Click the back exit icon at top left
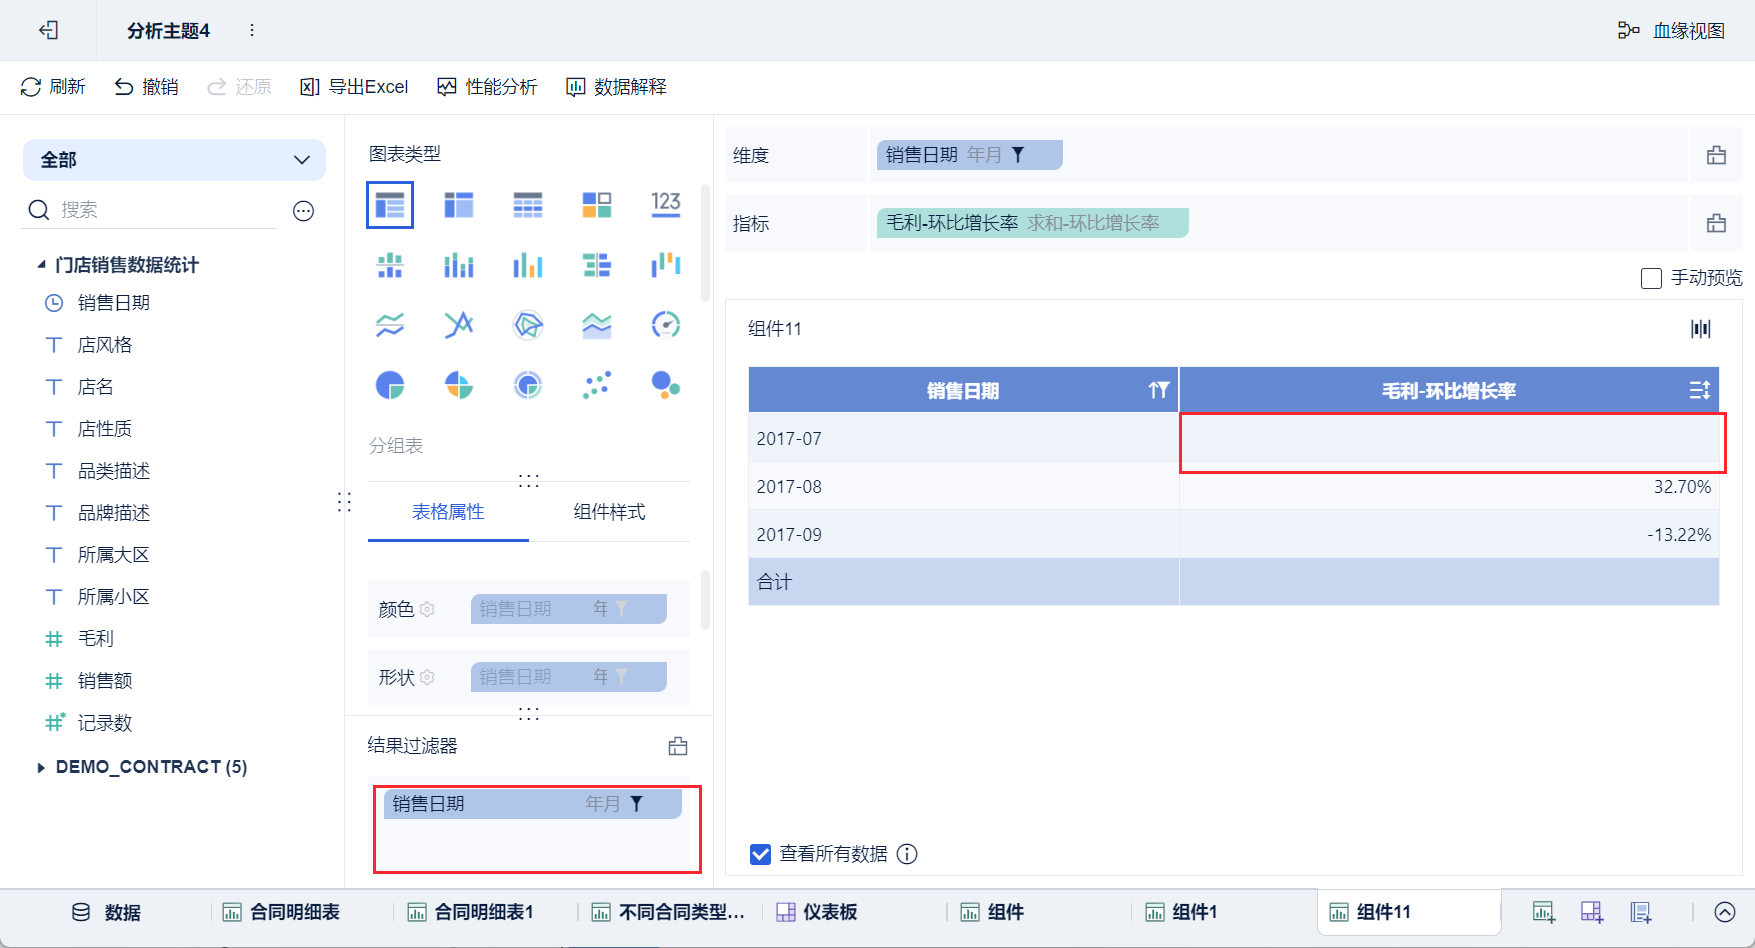The width and height of the screenshot is (1755, 948). point(48,30)
